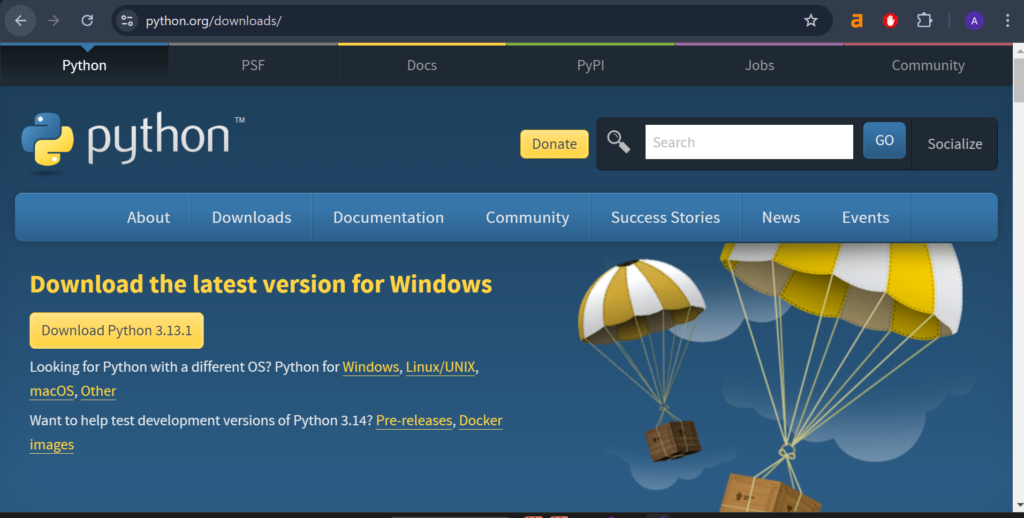Click the scrollbar up arrow
Image resolution: width=1024 pixels, height=518 pixels.
pos(1019,50)
